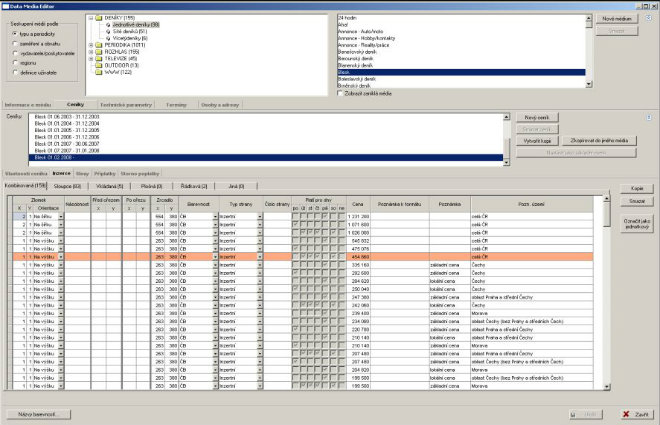This screenshot has width=660, height=425.
Task: Click the Vícetýdeníky node icon
Action: click(x=108, y=38)
